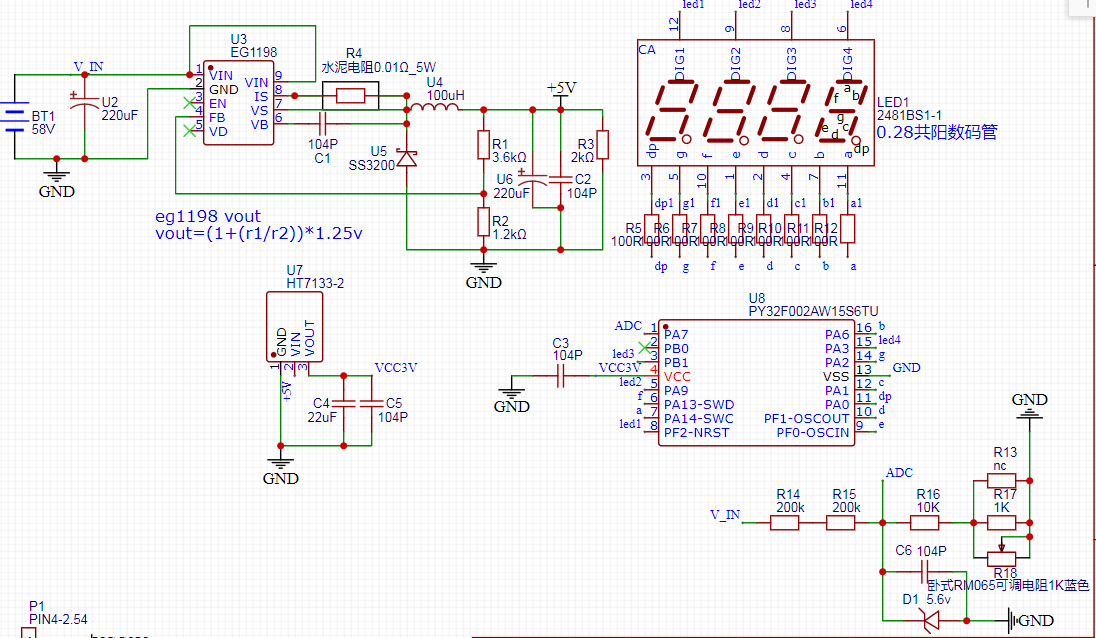The width and height of the screenshot is (1096, 638).
Task: Select the D1 5.6V zener diode
Action: (929, 620)
